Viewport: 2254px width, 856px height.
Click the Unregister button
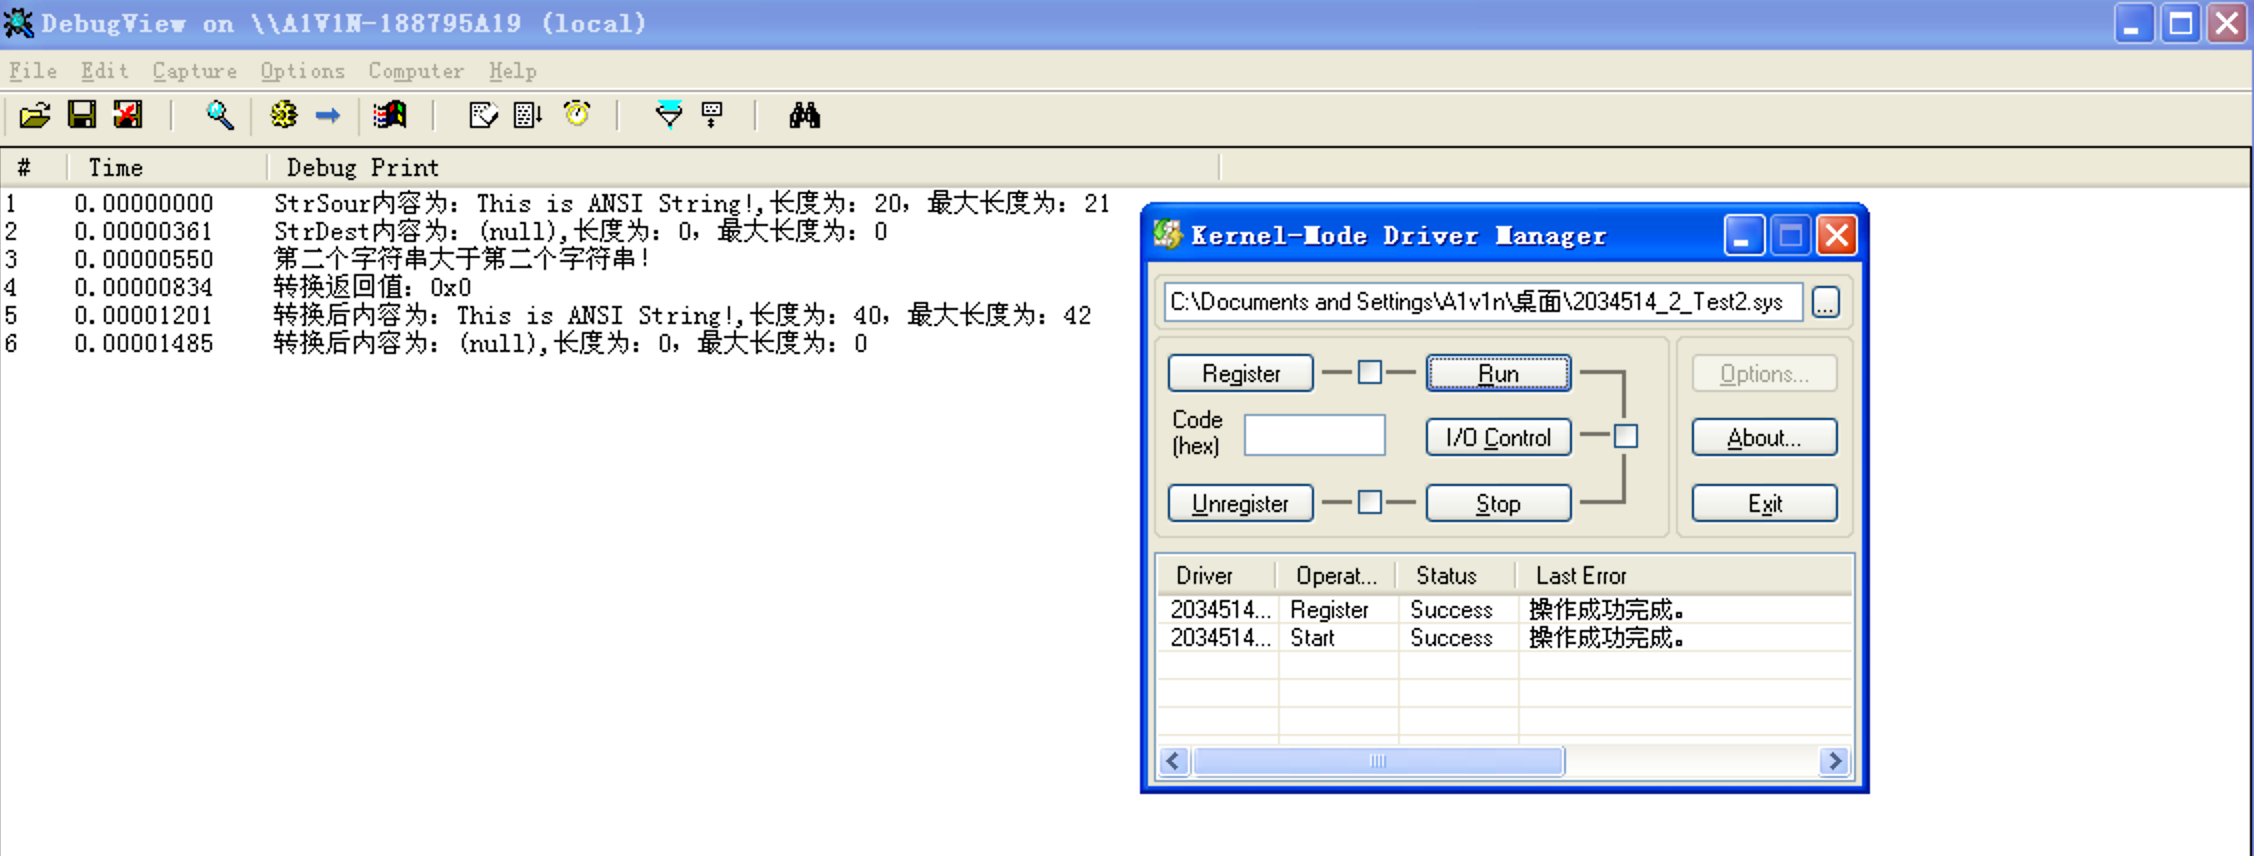(1241, 503)
